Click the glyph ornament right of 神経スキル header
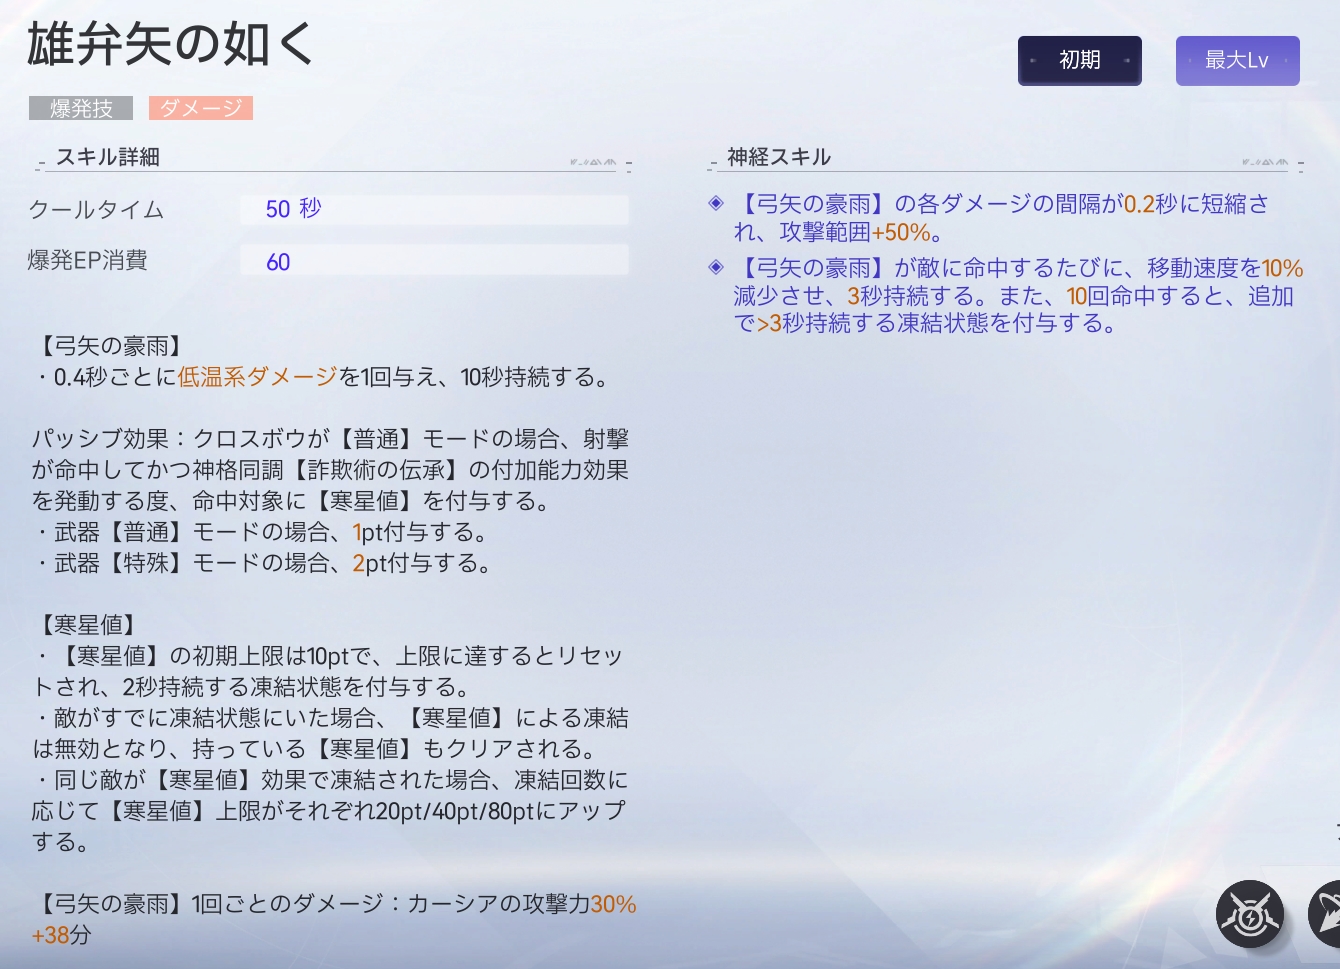The image size is (1340, 969). pos(1264,162)
